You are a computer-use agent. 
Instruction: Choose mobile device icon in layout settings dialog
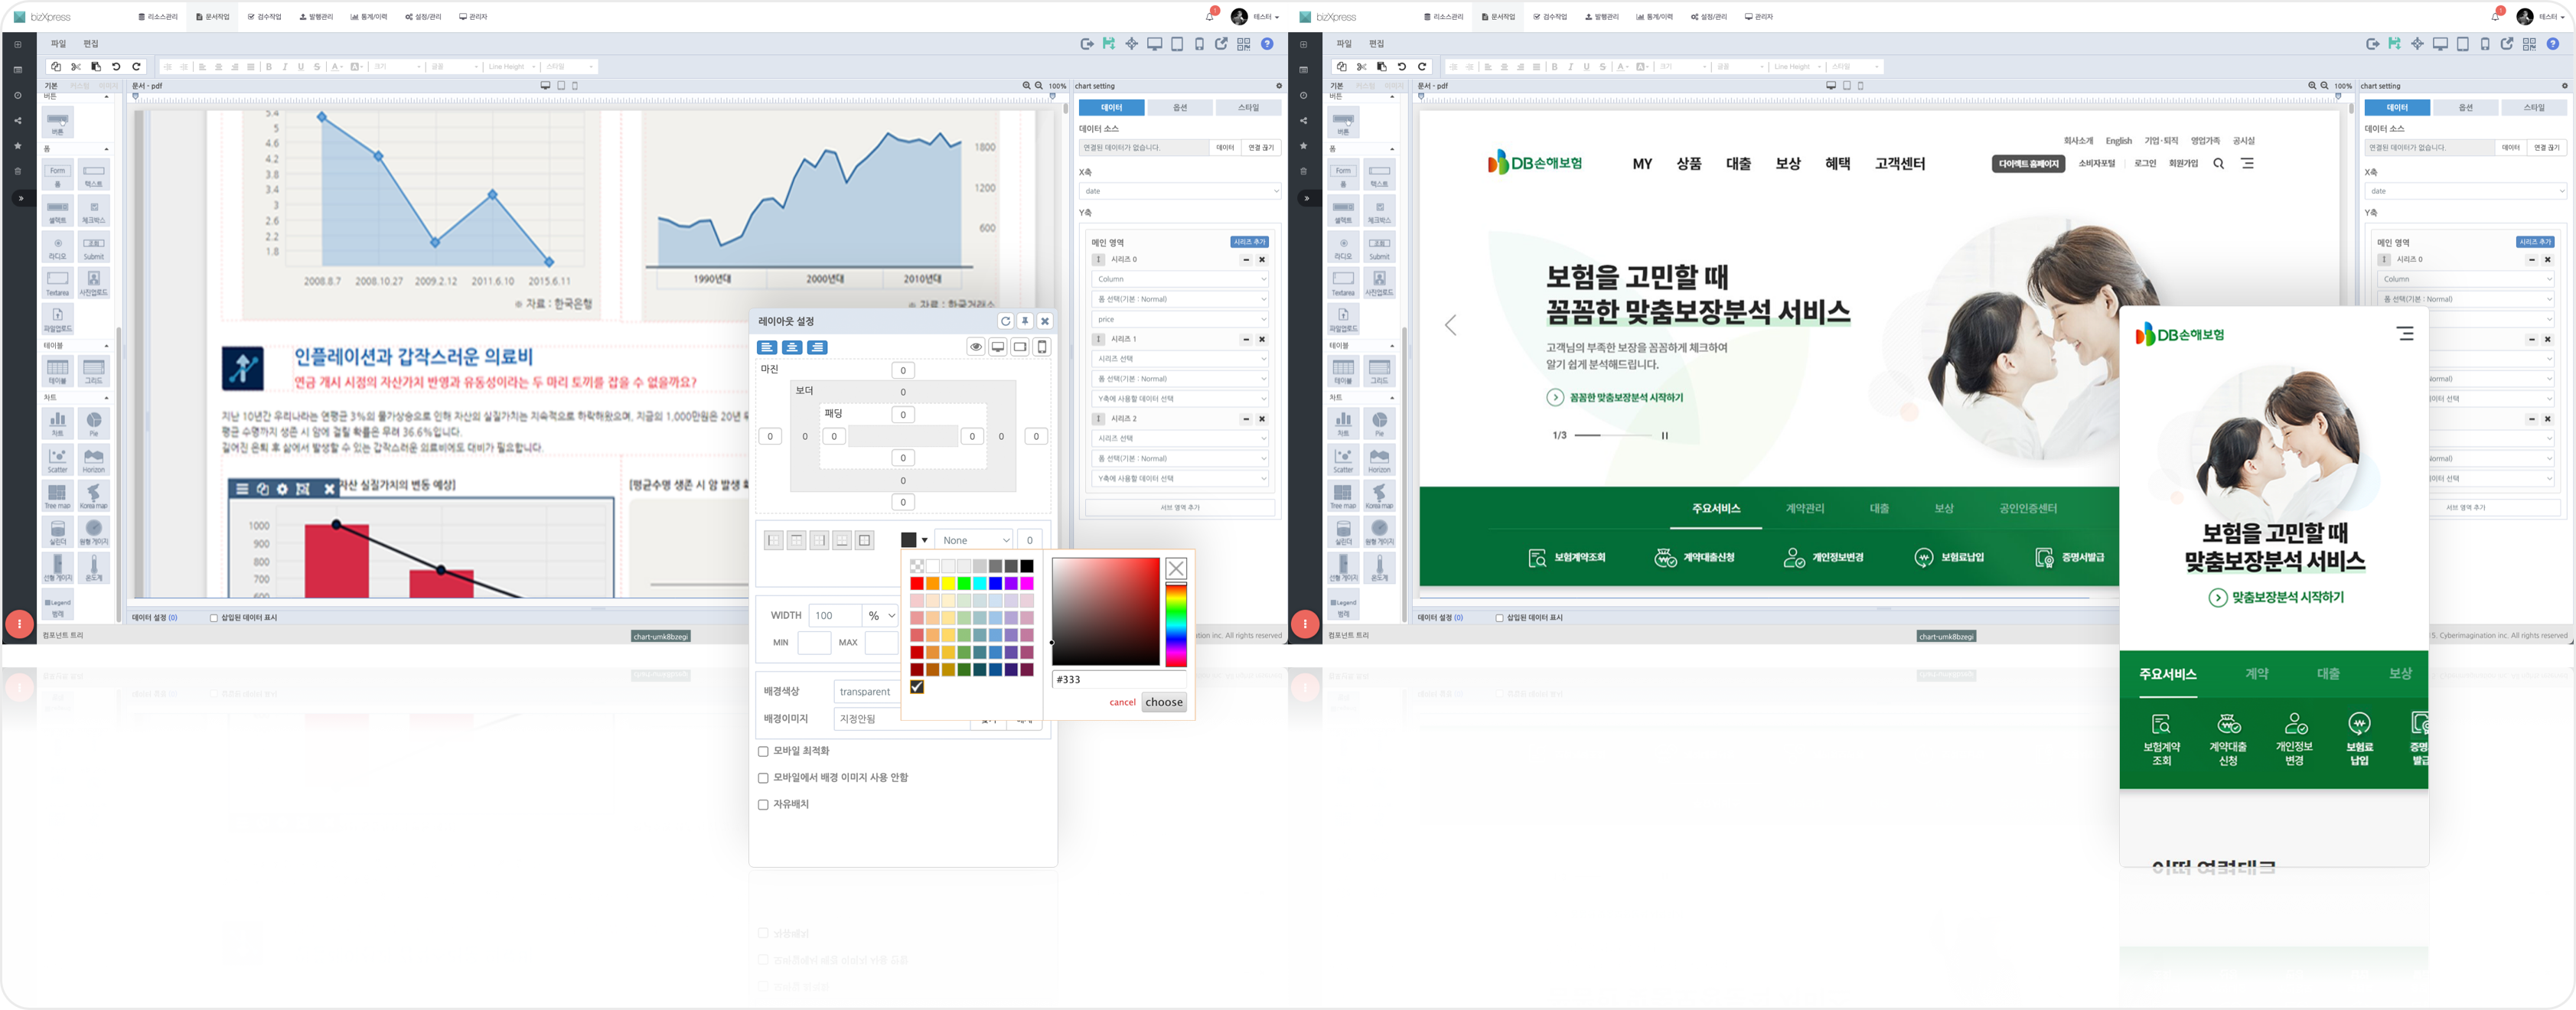point(1041,347)
